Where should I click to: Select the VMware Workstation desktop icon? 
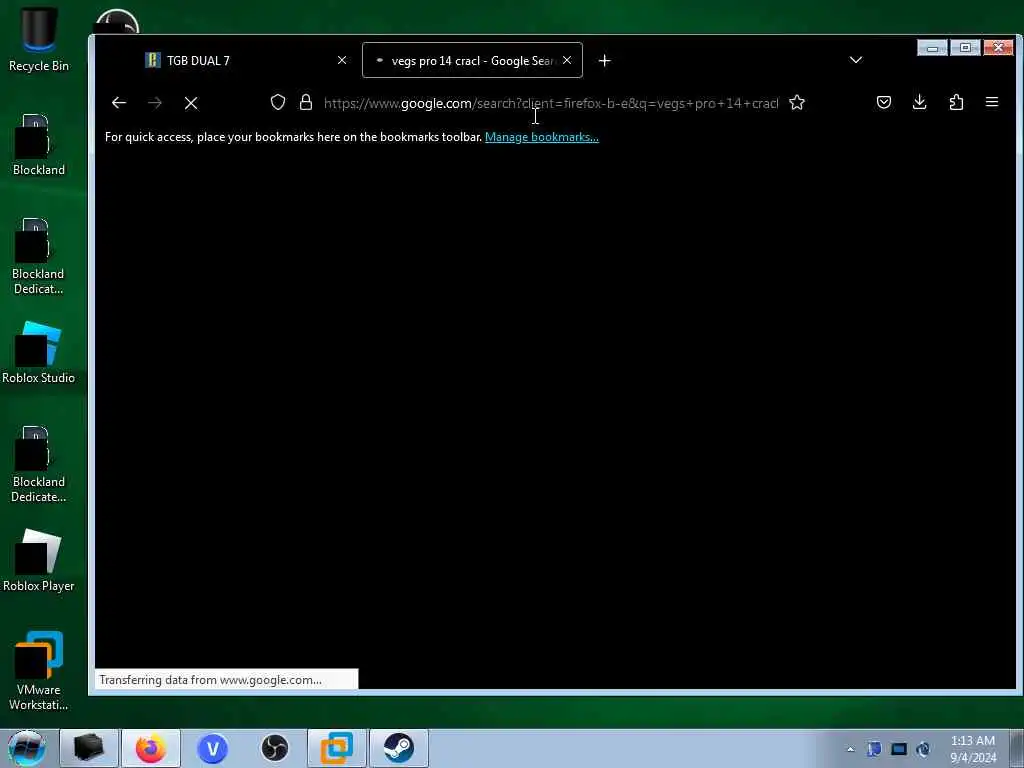coord(39,670)
